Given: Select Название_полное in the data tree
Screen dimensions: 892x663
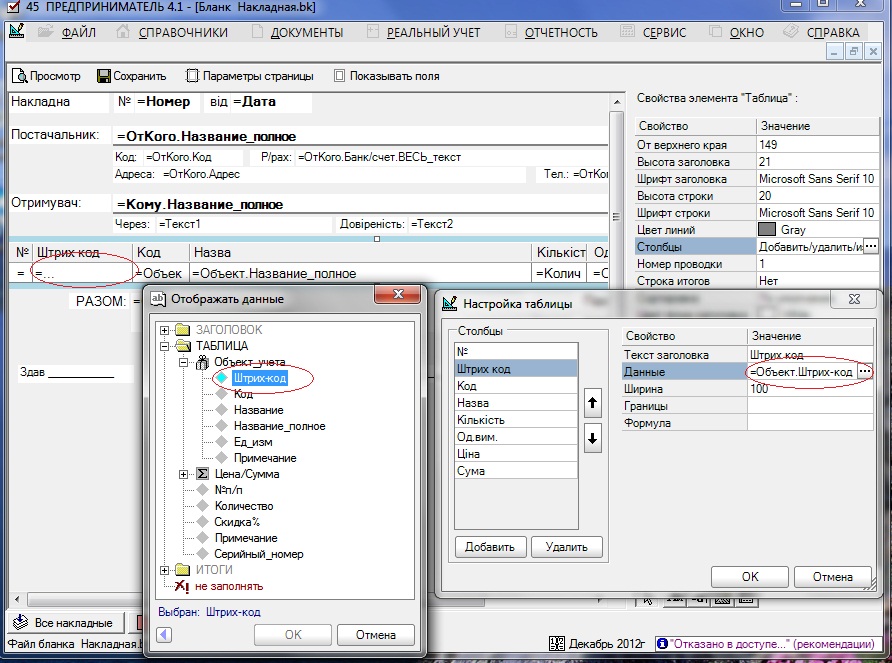Looking at the screenshot, I should pos(279,426).
